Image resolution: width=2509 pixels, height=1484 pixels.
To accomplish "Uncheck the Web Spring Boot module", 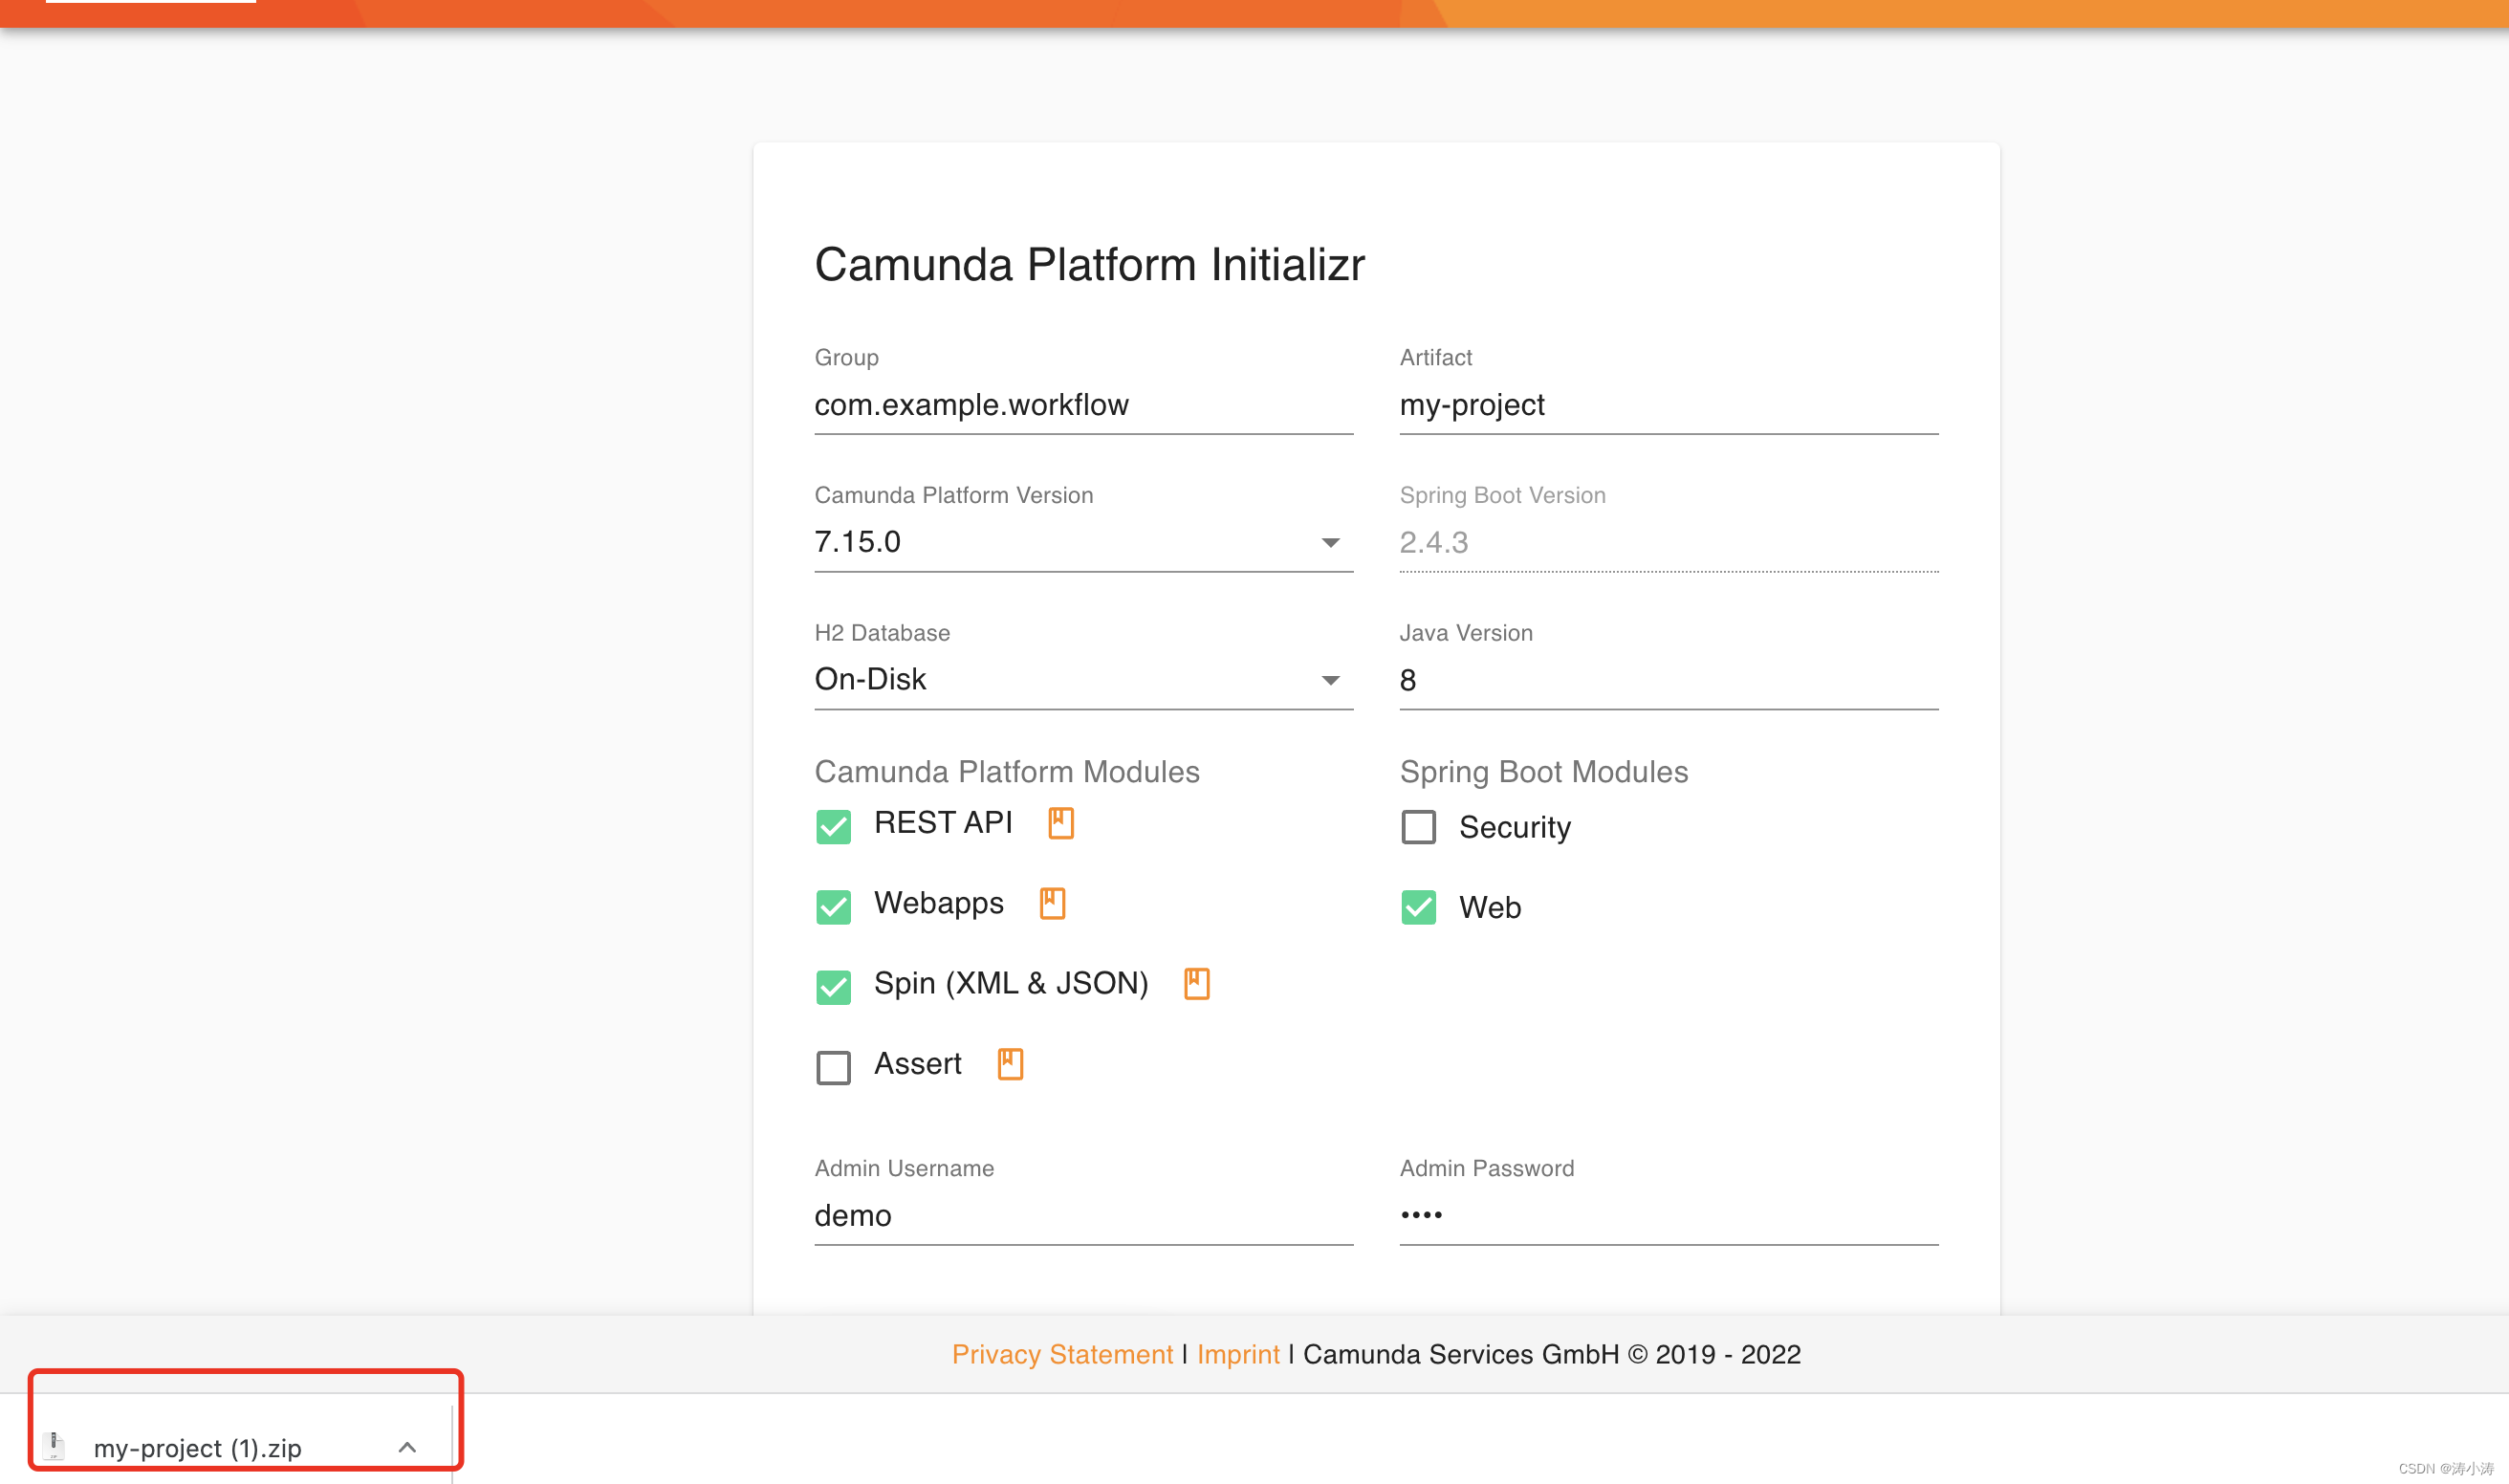I will point(1418,907).
